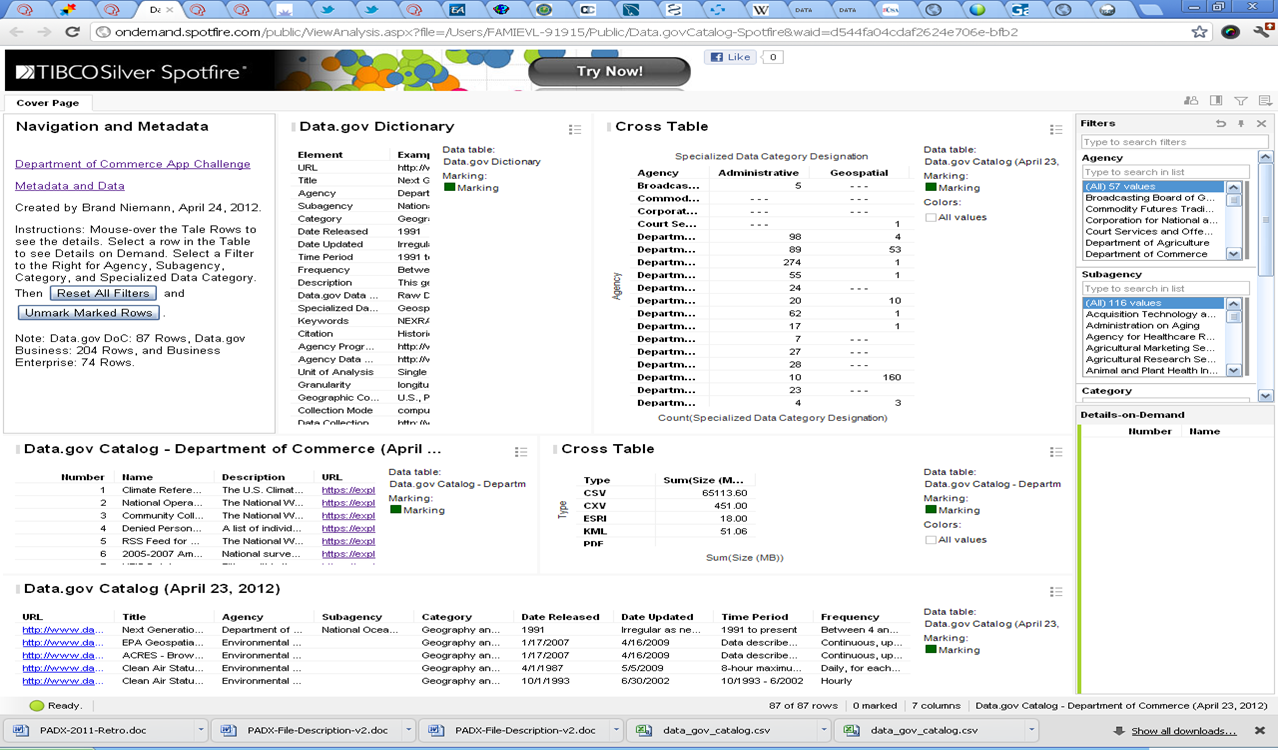Viewport: 1278px width, 750px height.
Task: Open the Cover Page tab
Action: click(47, 103)
